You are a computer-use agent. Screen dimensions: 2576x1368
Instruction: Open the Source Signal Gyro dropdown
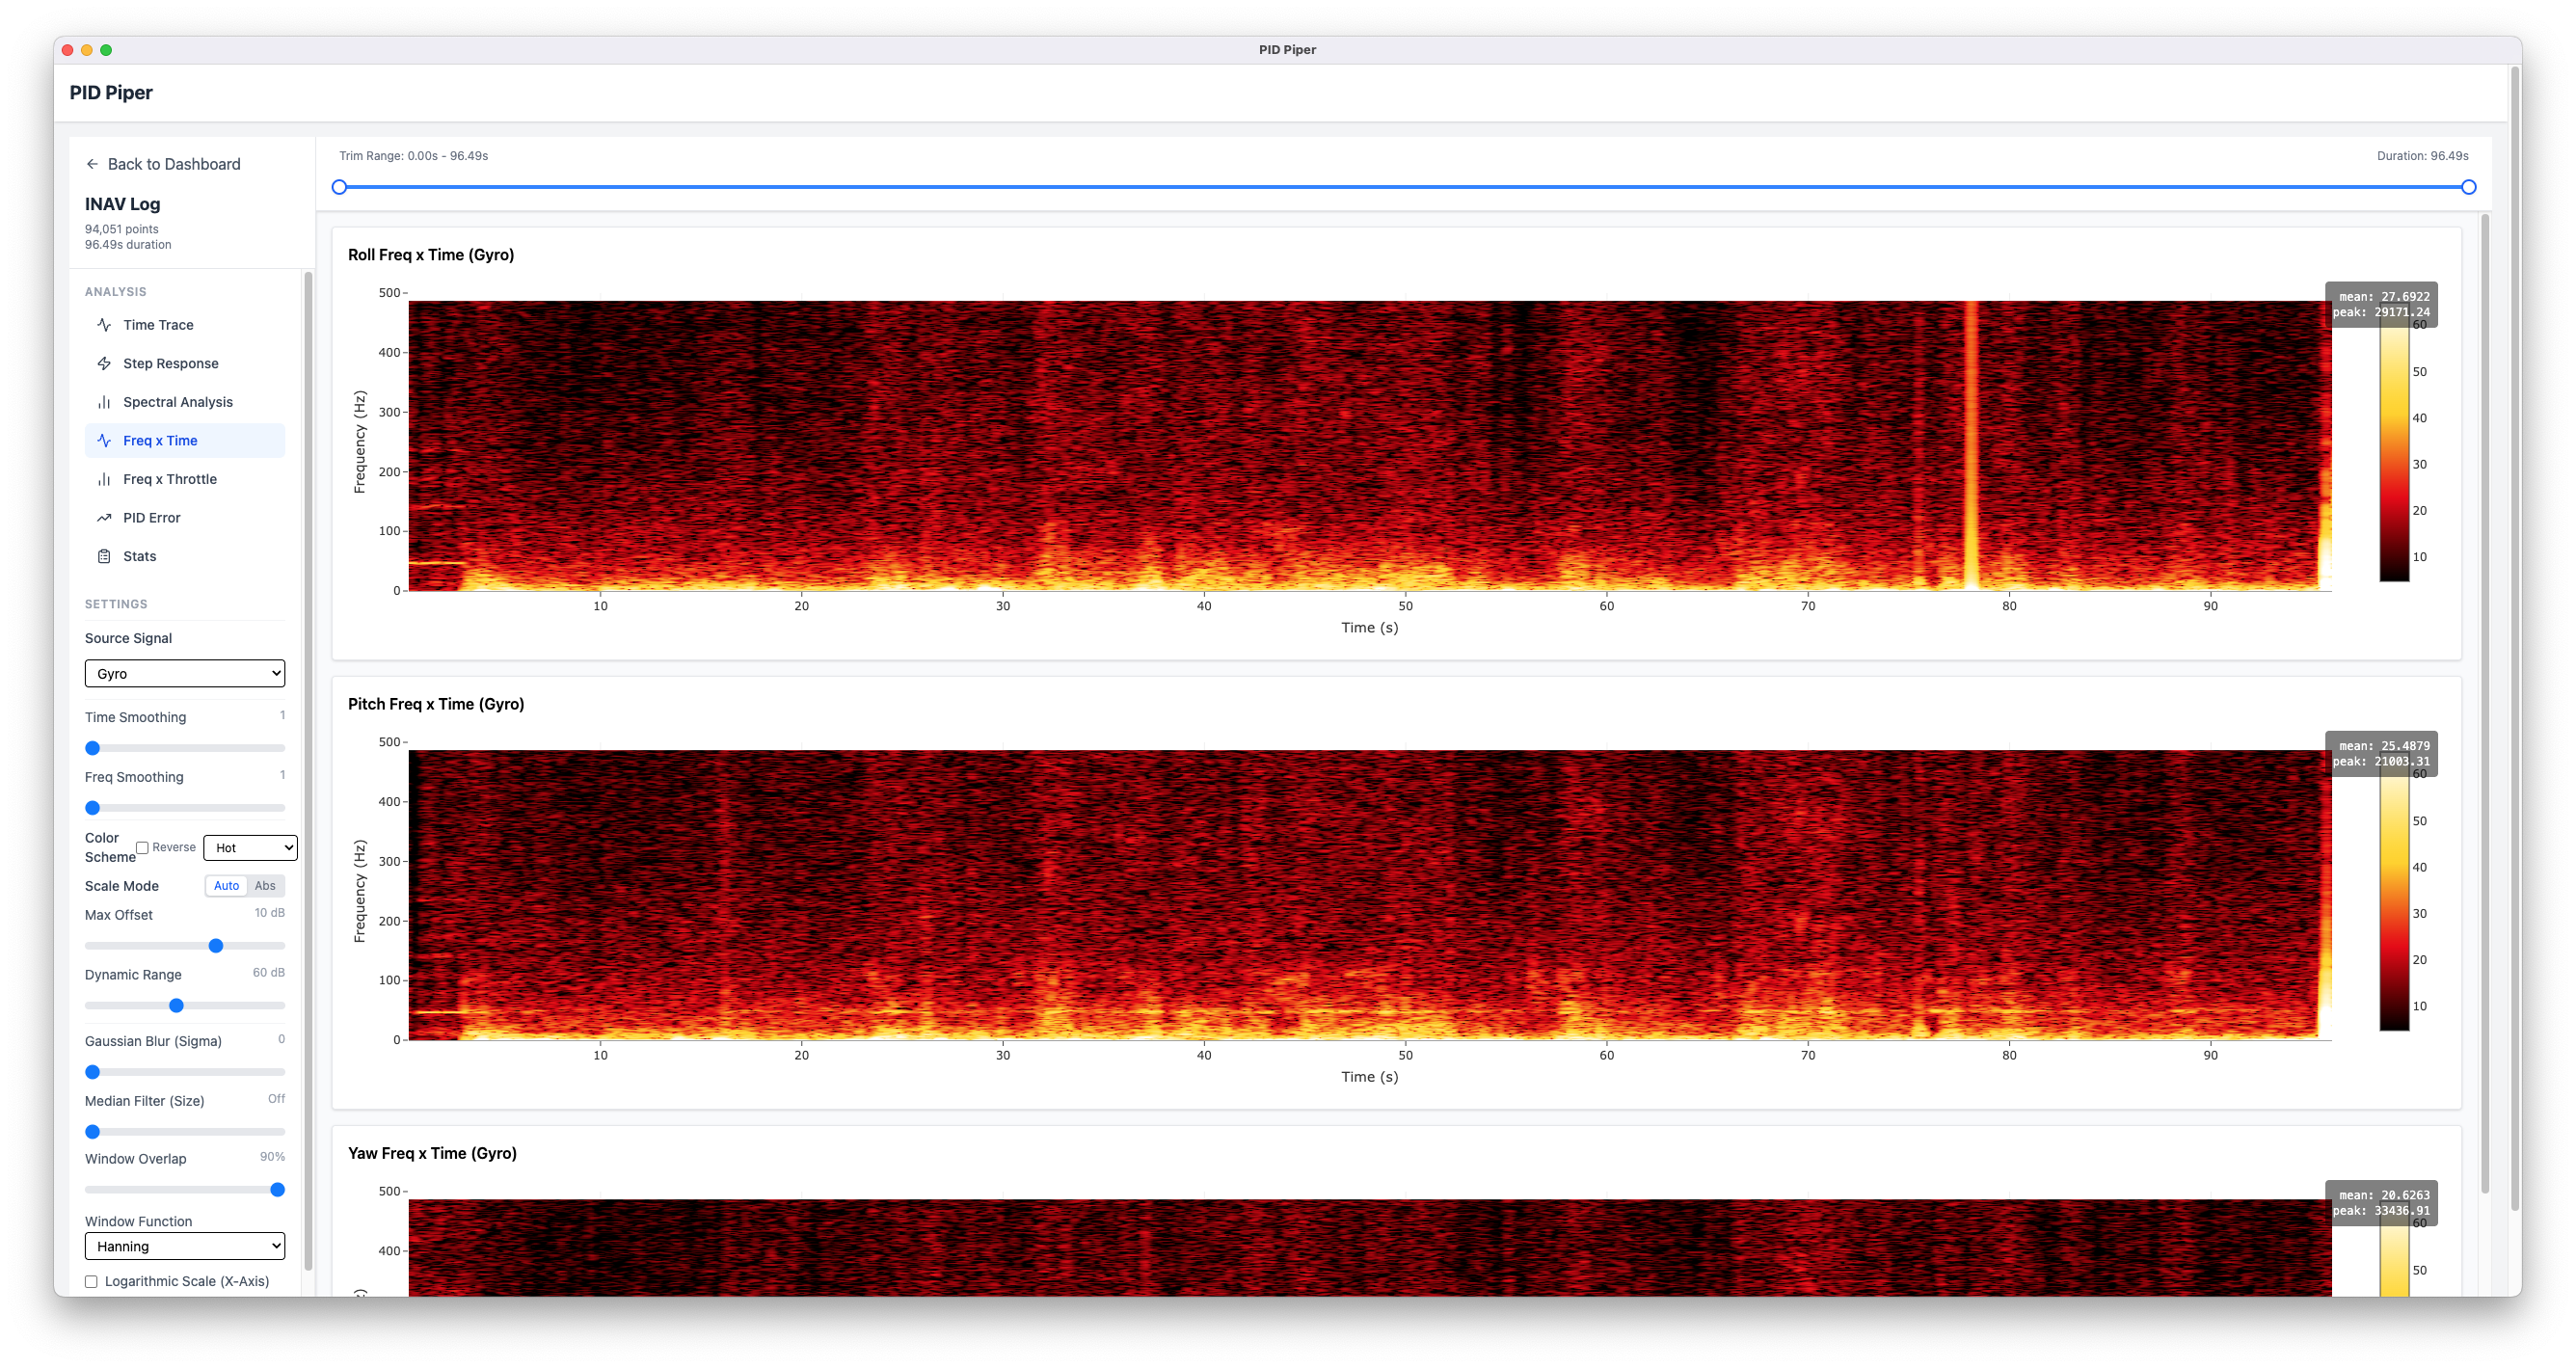185,673
